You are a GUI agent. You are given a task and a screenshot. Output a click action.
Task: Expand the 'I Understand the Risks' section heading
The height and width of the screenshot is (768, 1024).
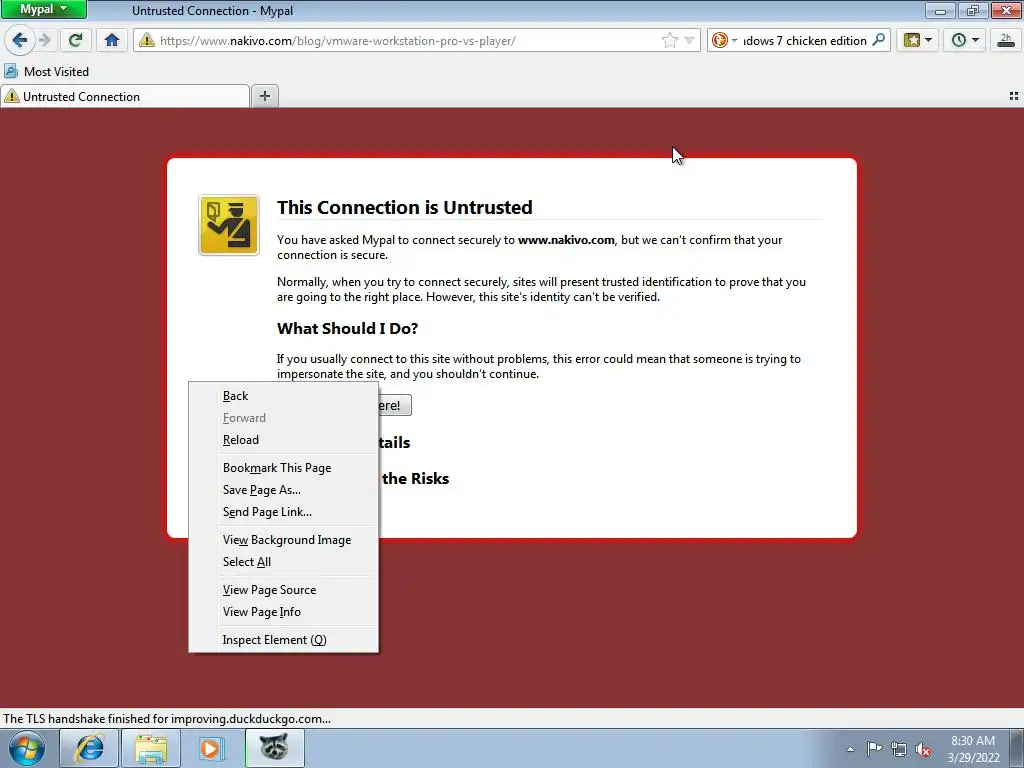(x=415, y=479)
